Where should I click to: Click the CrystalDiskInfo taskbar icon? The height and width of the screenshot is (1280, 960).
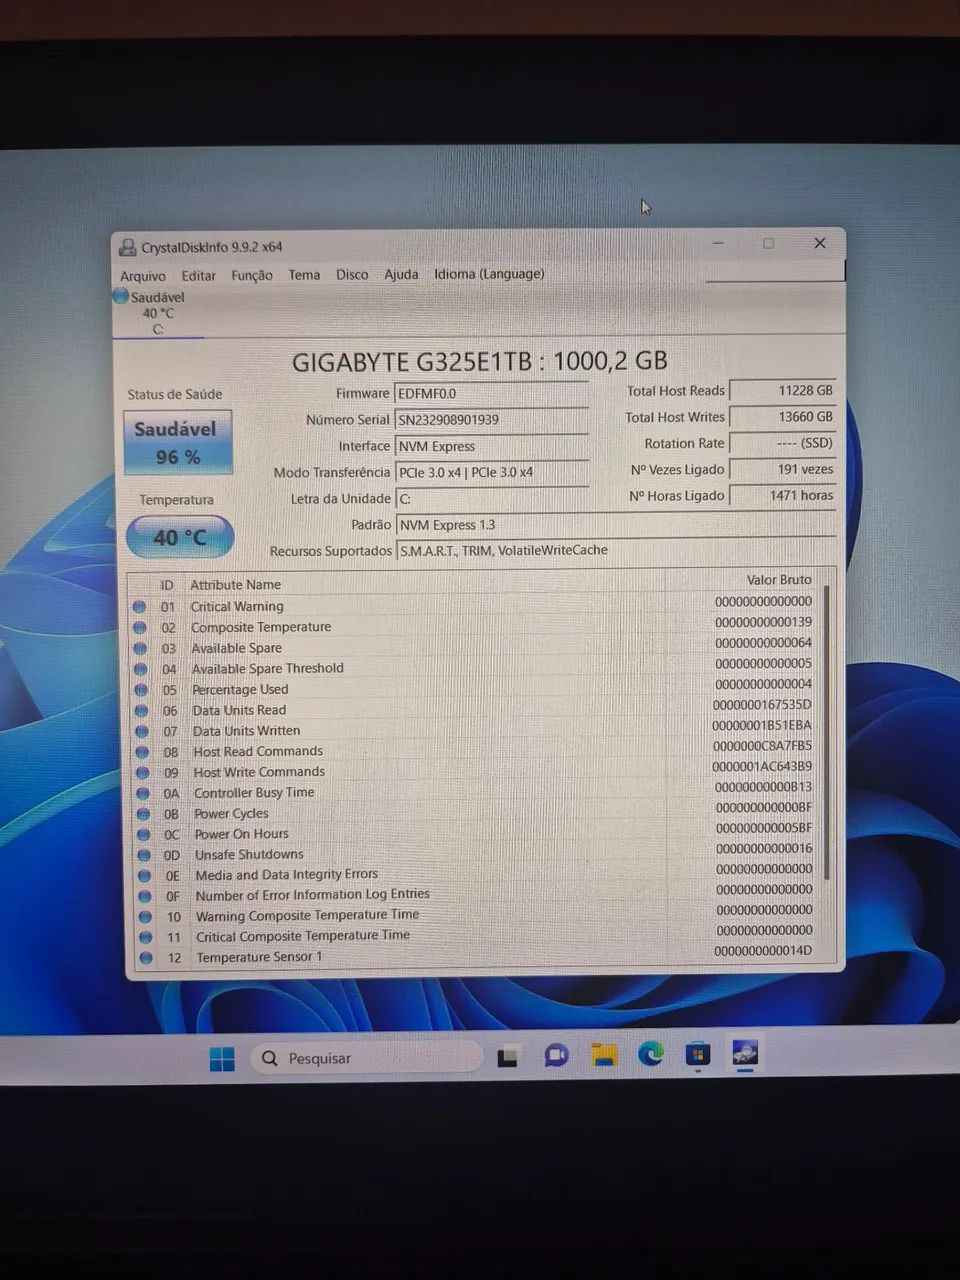[x=745, y=1052]
